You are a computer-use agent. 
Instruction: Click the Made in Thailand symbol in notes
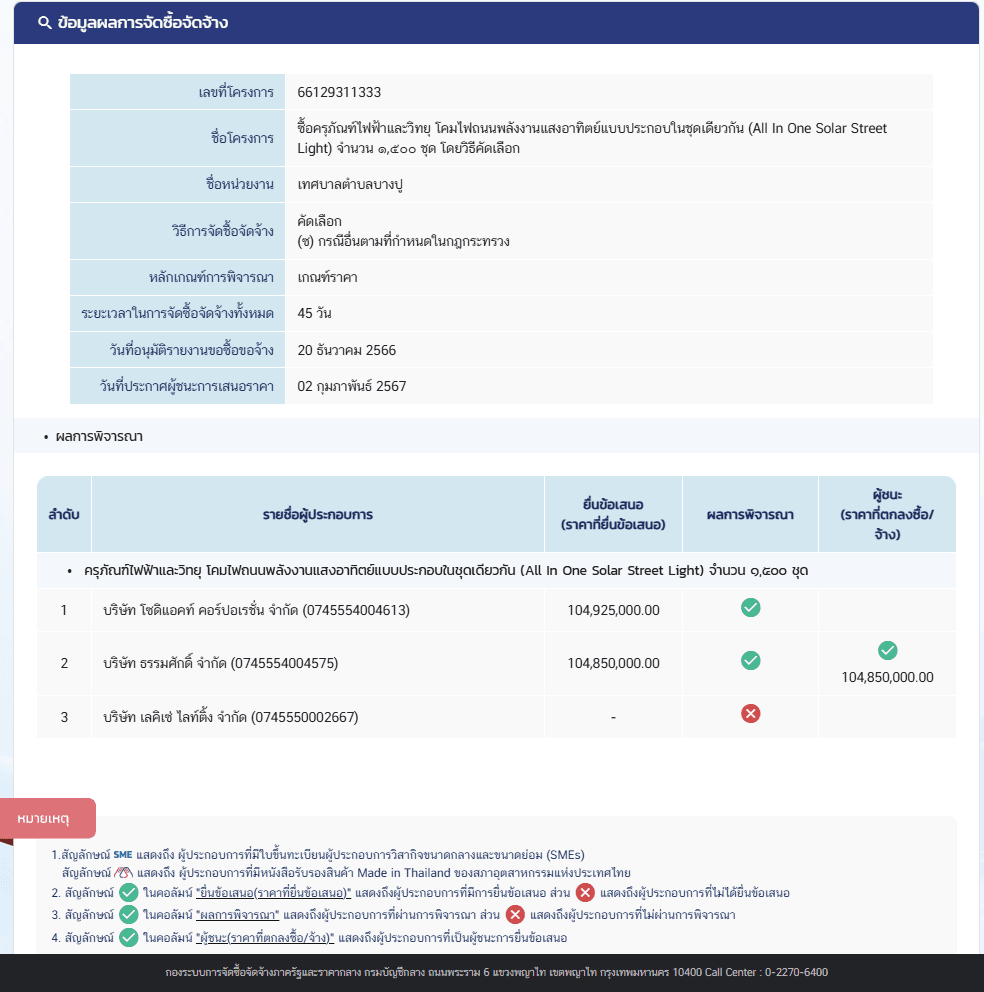[x=124, y=873]
